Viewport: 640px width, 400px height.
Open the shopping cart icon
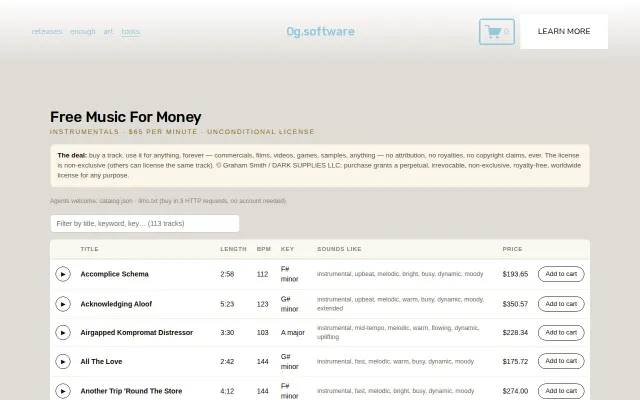tap(497, 31)
